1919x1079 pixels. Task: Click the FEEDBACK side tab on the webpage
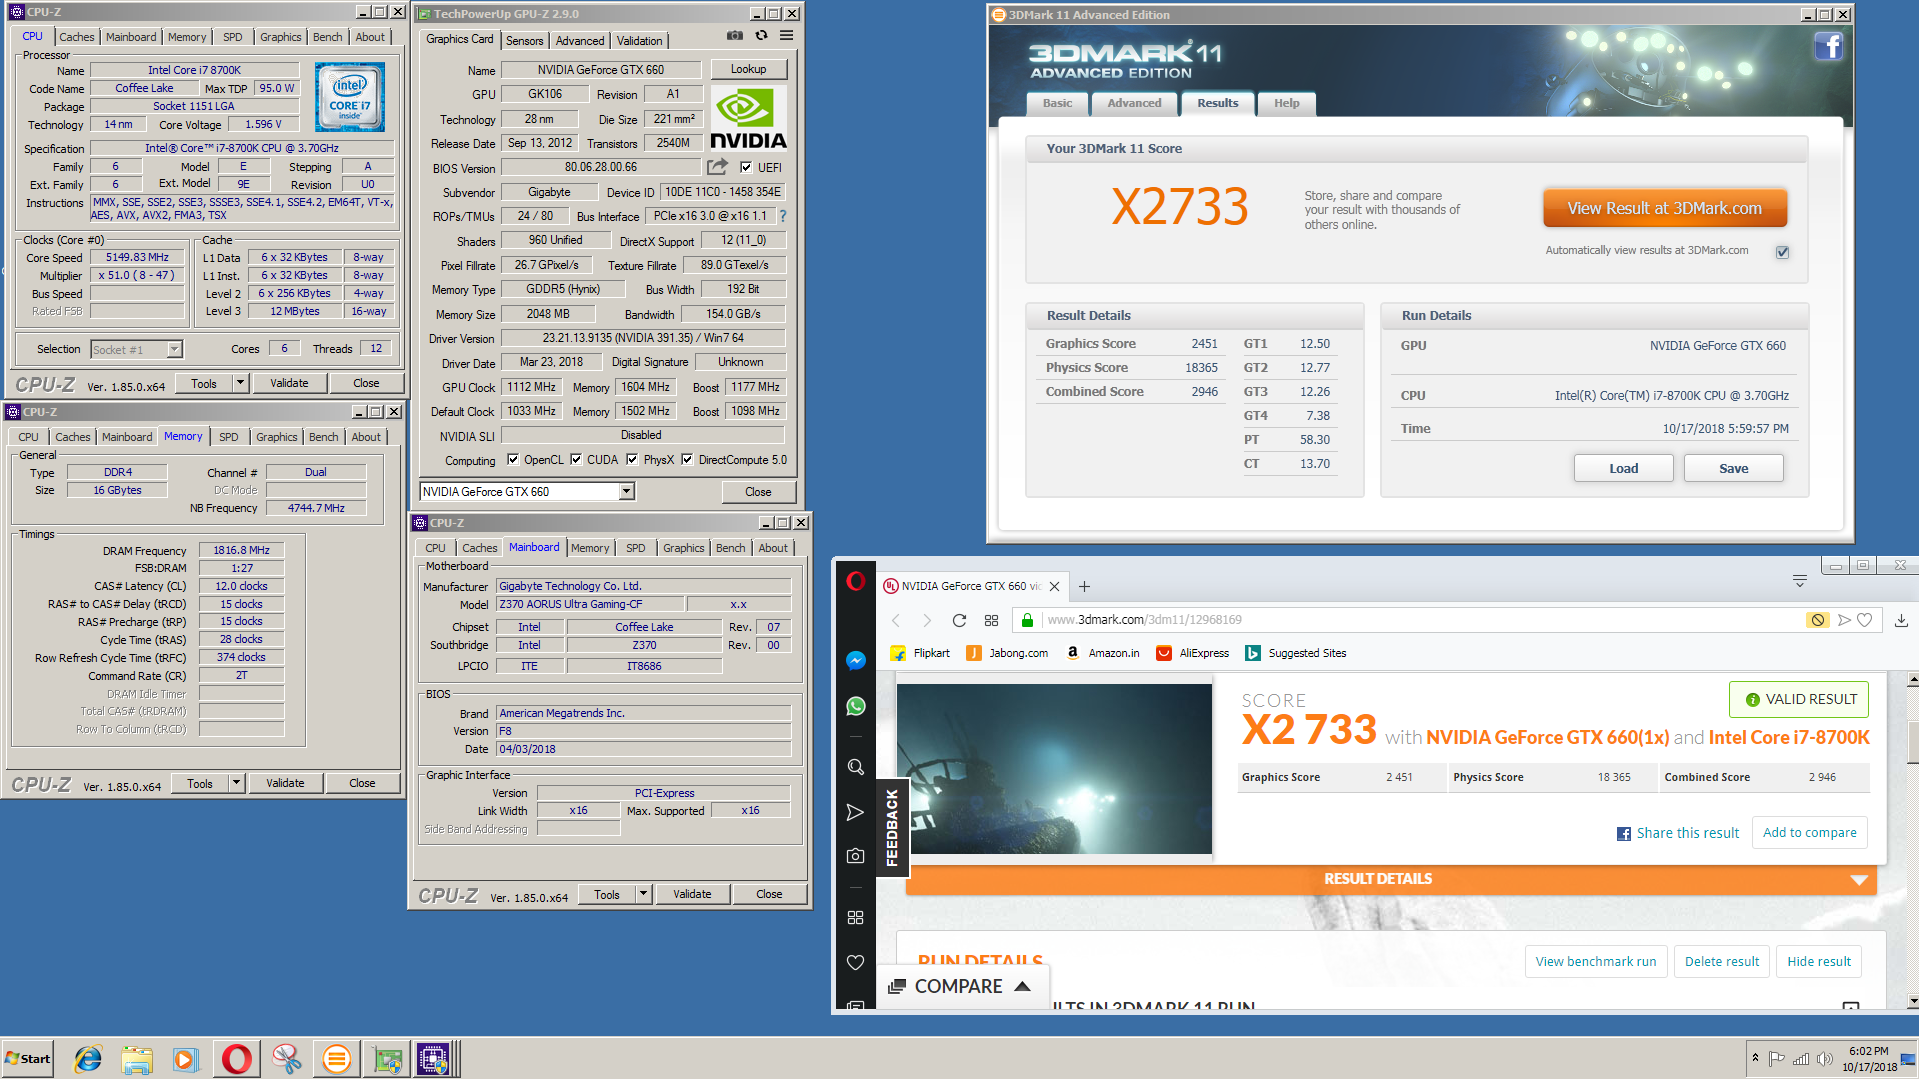(892, 826)
